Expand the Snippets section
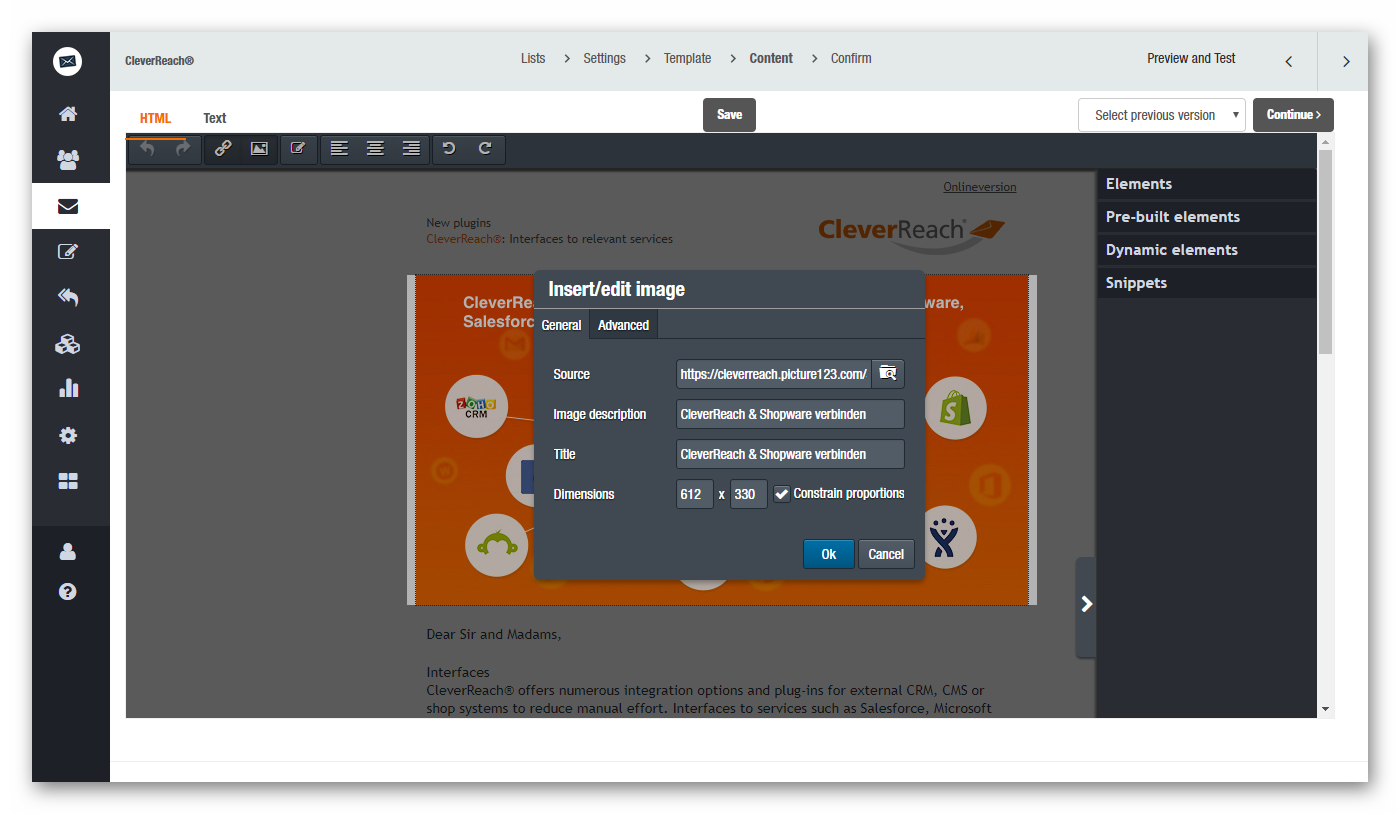 click(1207, 283)
